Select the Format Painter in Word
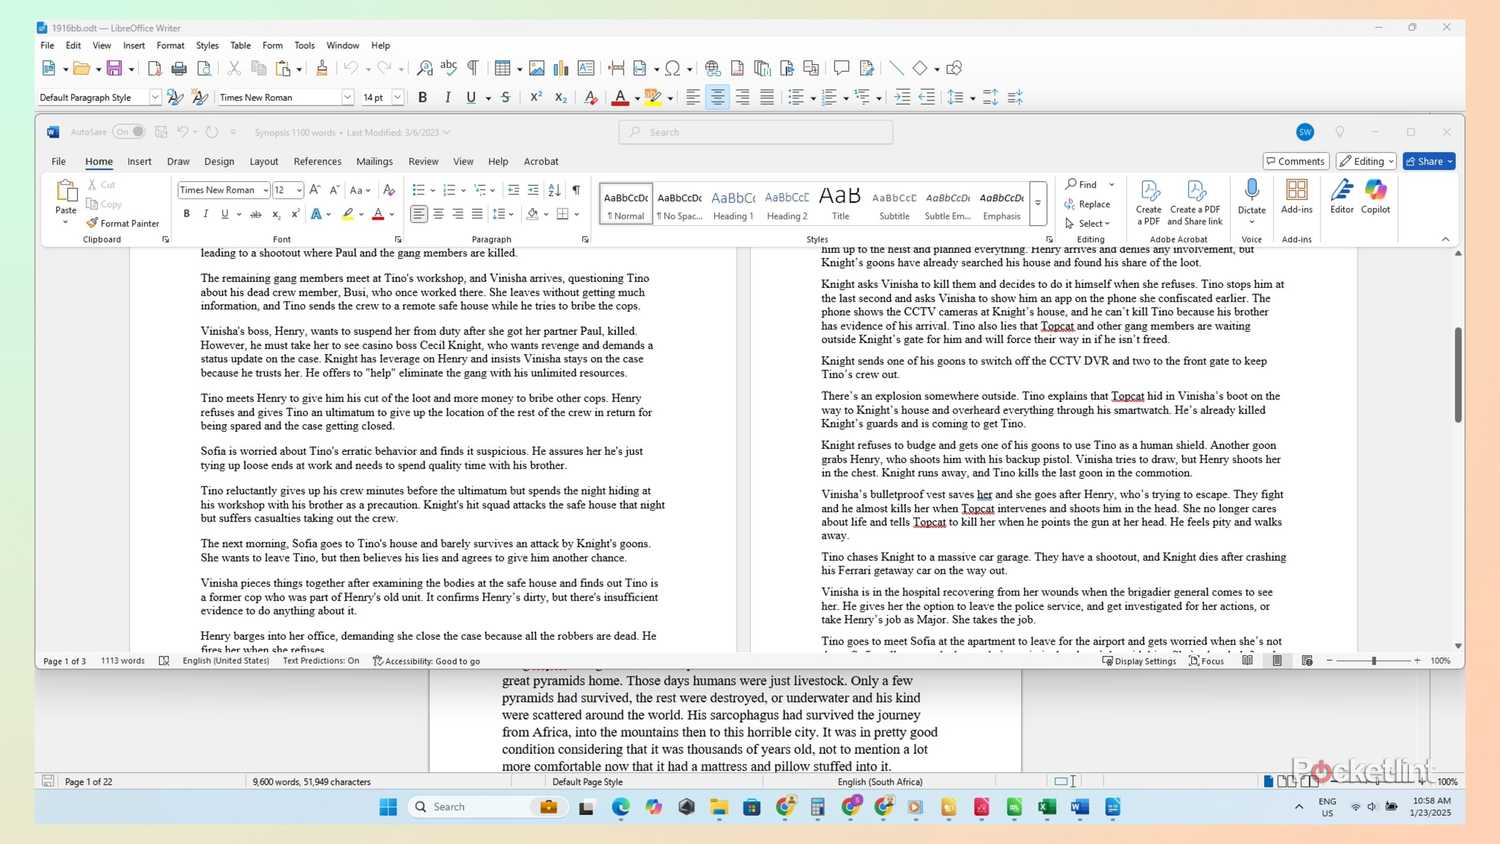Viewport: 1500px width, 844px height. [123, 223]
